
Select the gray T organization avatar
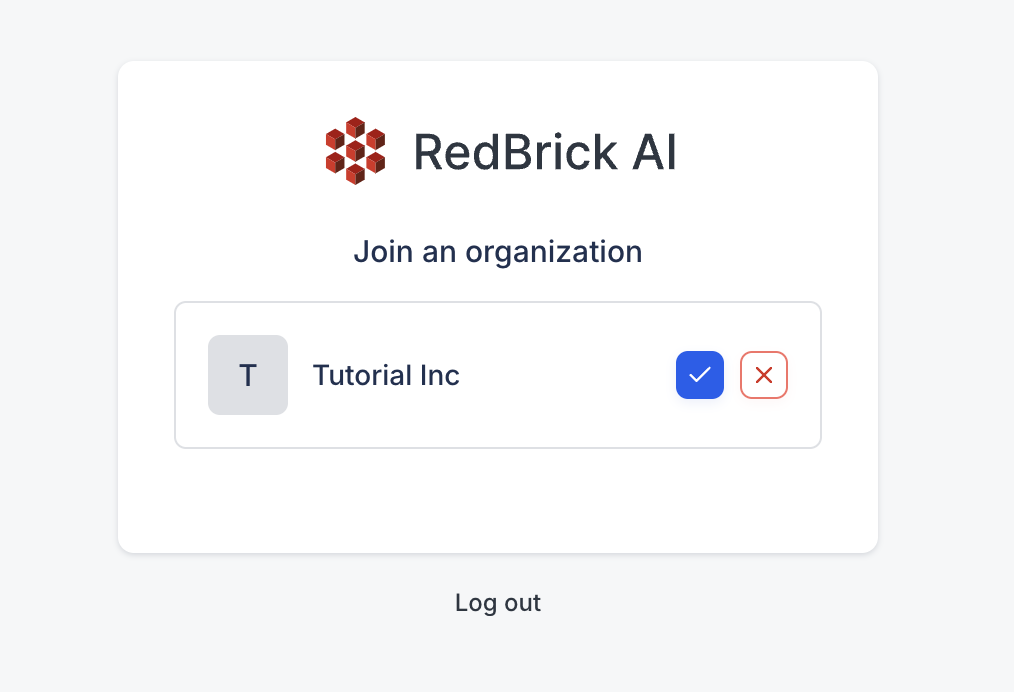tap(248, 375)
